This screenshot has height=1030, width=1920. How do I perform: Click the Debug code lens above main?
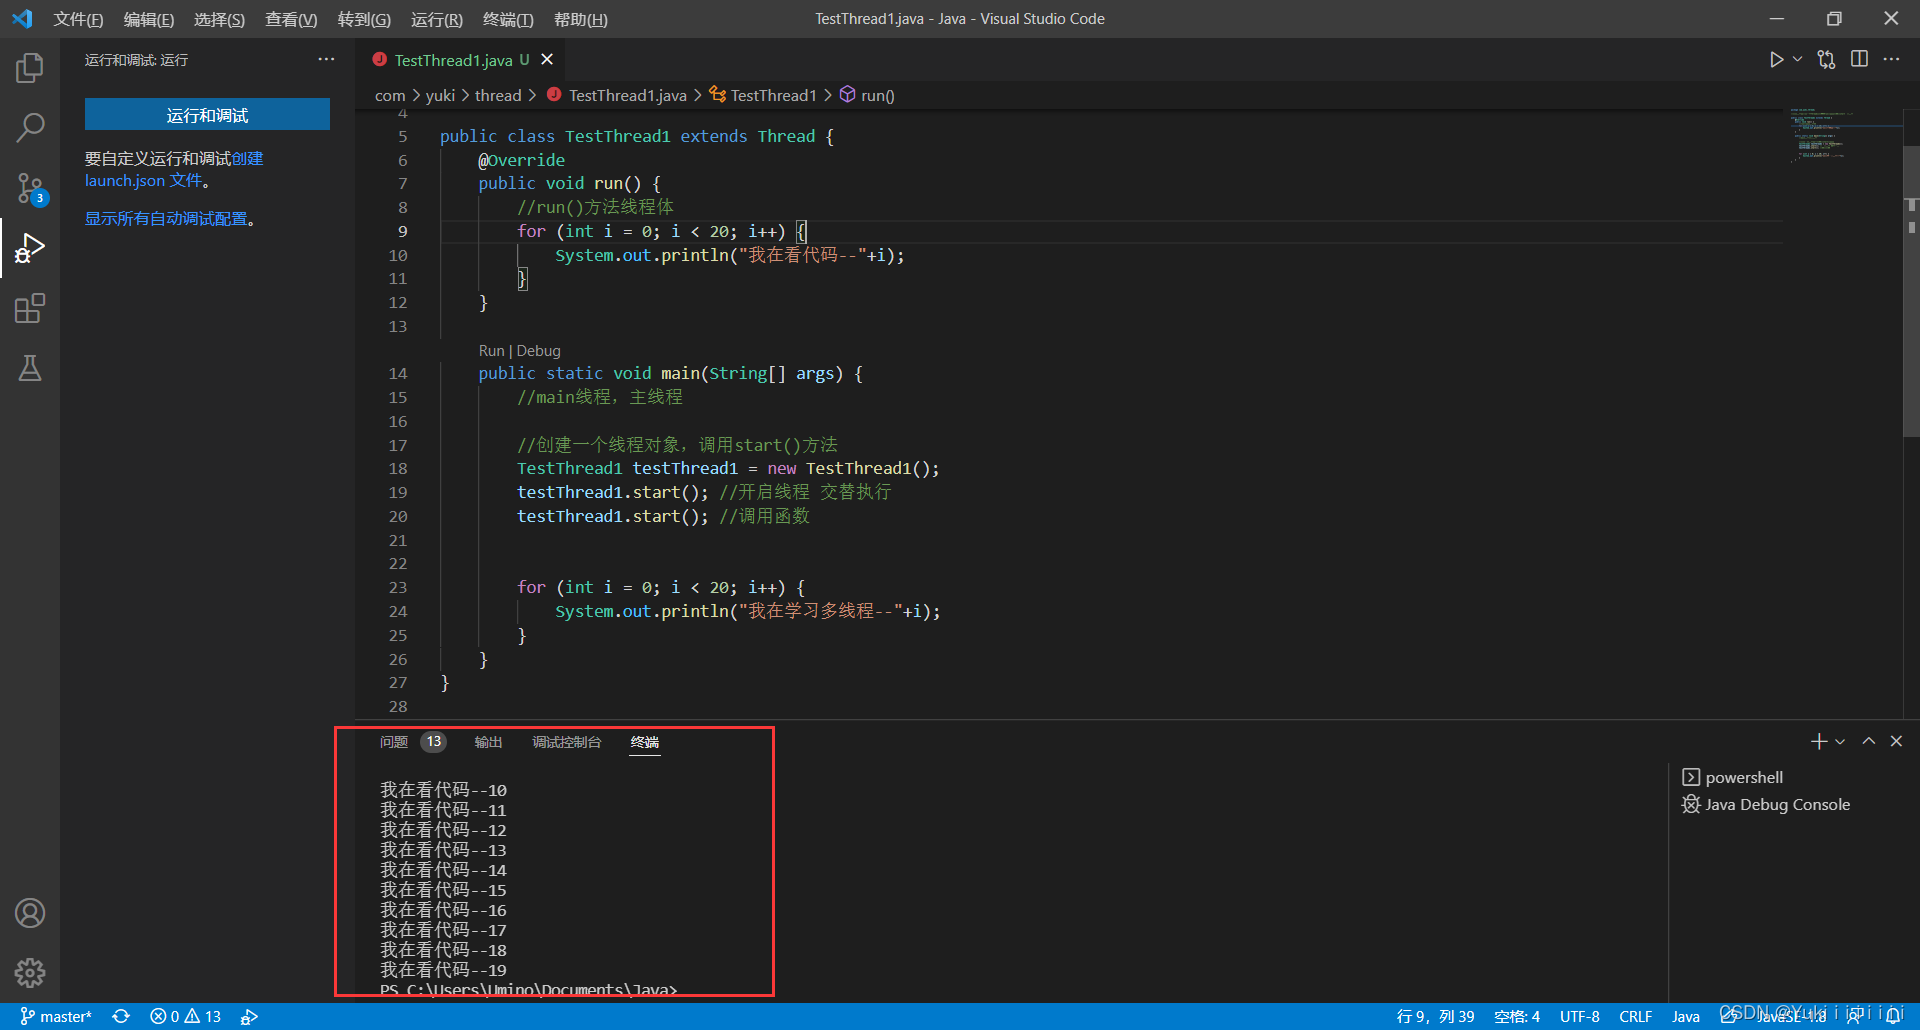(x=538, y=350)
